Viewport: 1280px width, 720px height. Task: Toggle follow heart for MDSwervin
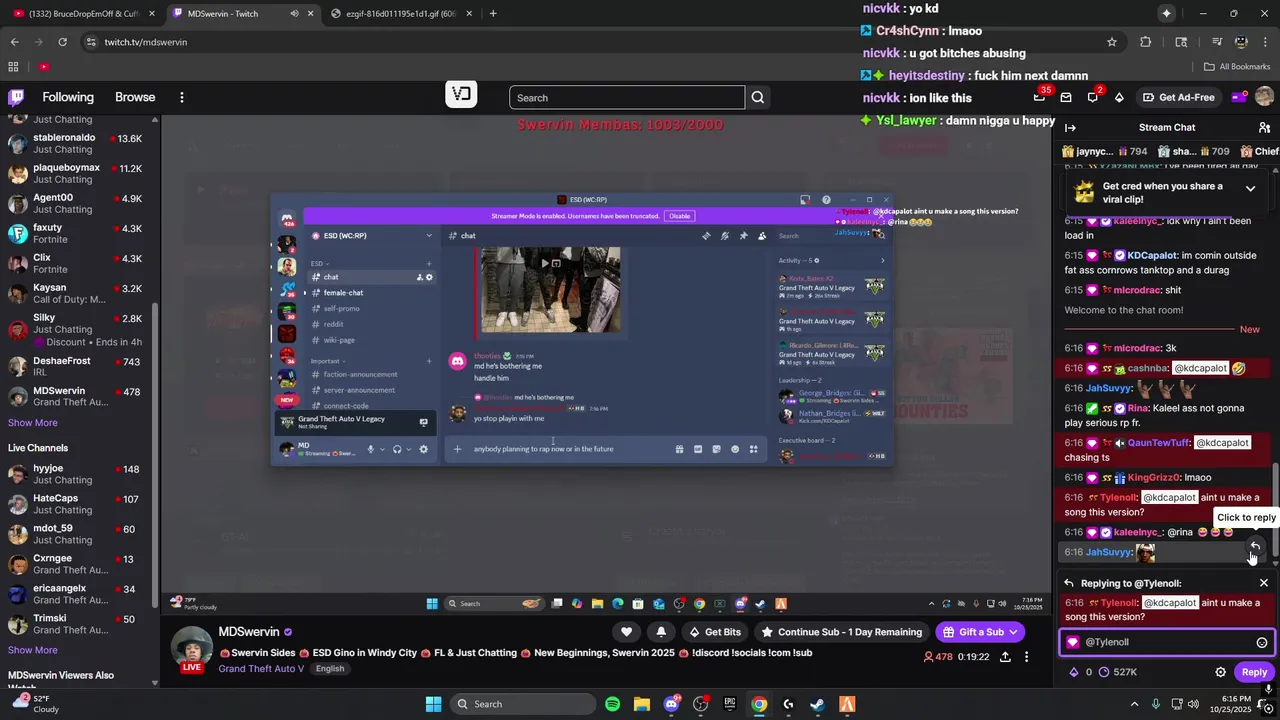click(626, 632)
